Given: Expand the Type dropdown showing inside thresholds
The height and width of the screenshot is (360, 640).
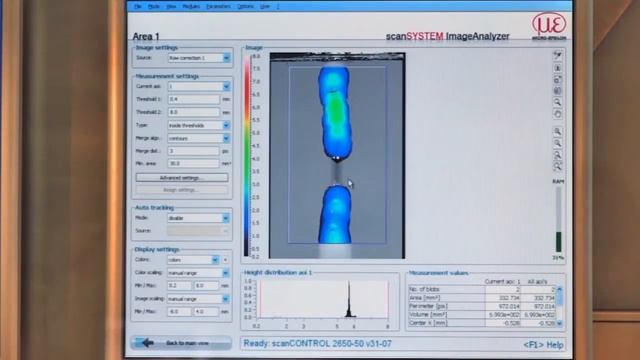Looking at the screenshot, I should click(x=227, y=125).
